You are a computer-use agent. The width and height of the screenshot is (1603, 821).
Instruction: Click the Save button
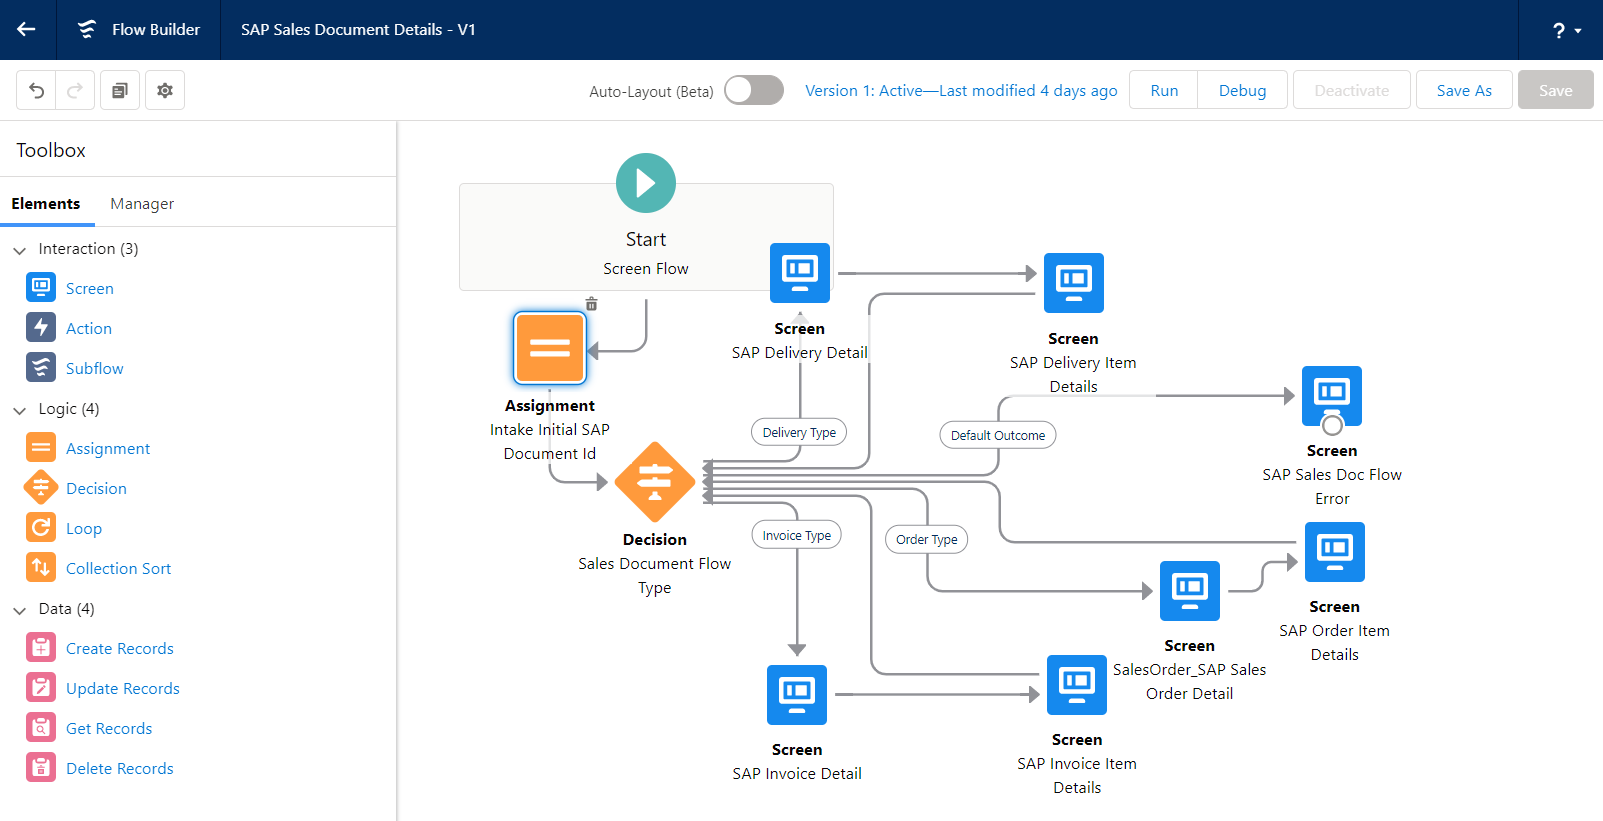[x=1555, y=90]
